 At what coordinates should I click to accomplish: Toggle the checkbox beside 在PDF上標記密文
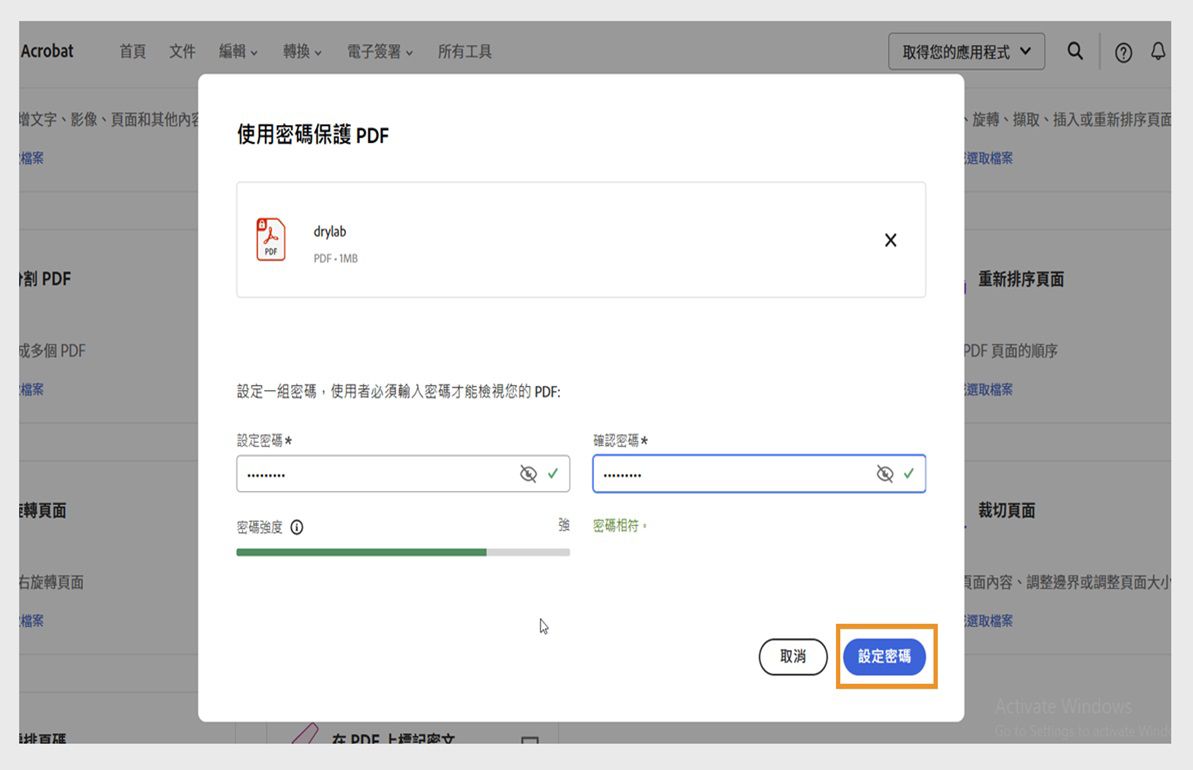tap(530, 738)
